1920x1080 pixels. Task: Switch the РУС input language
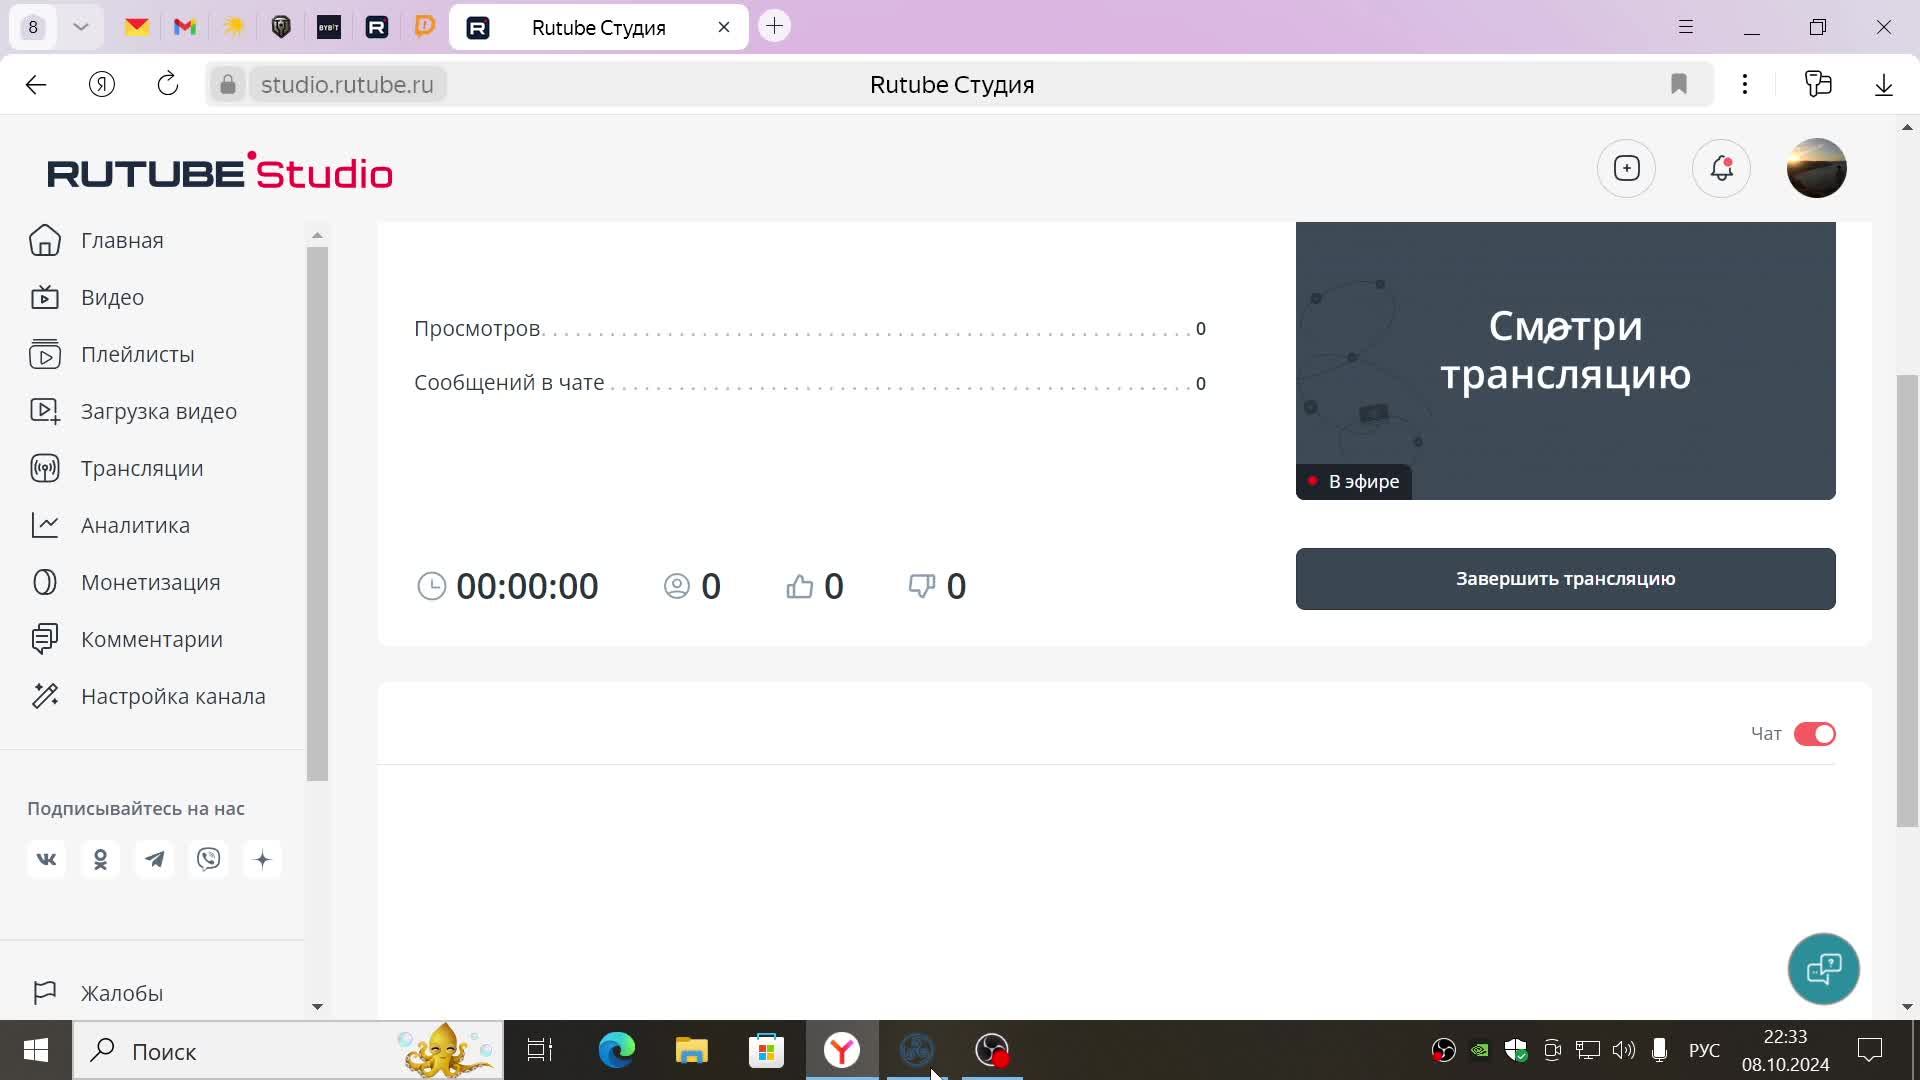tap(1704, 1050)
